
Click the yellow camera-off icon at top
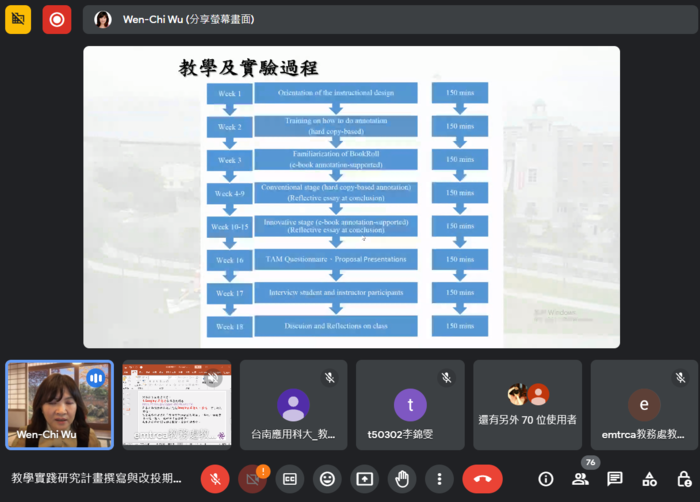(x=18, y=19)
